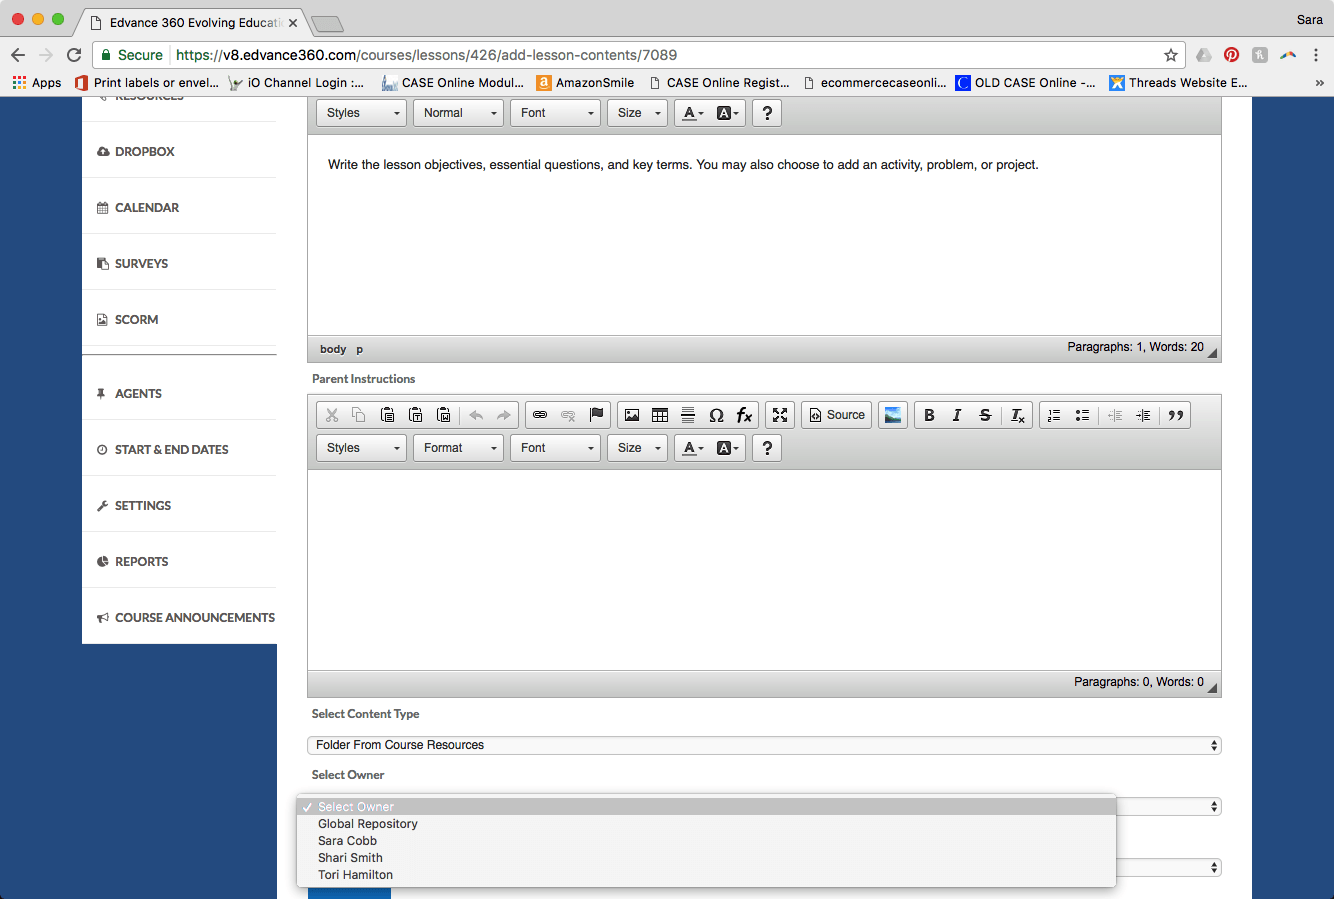
Task: Click the Insert Image icon in editor toolbar
Action: pos(632,415)
